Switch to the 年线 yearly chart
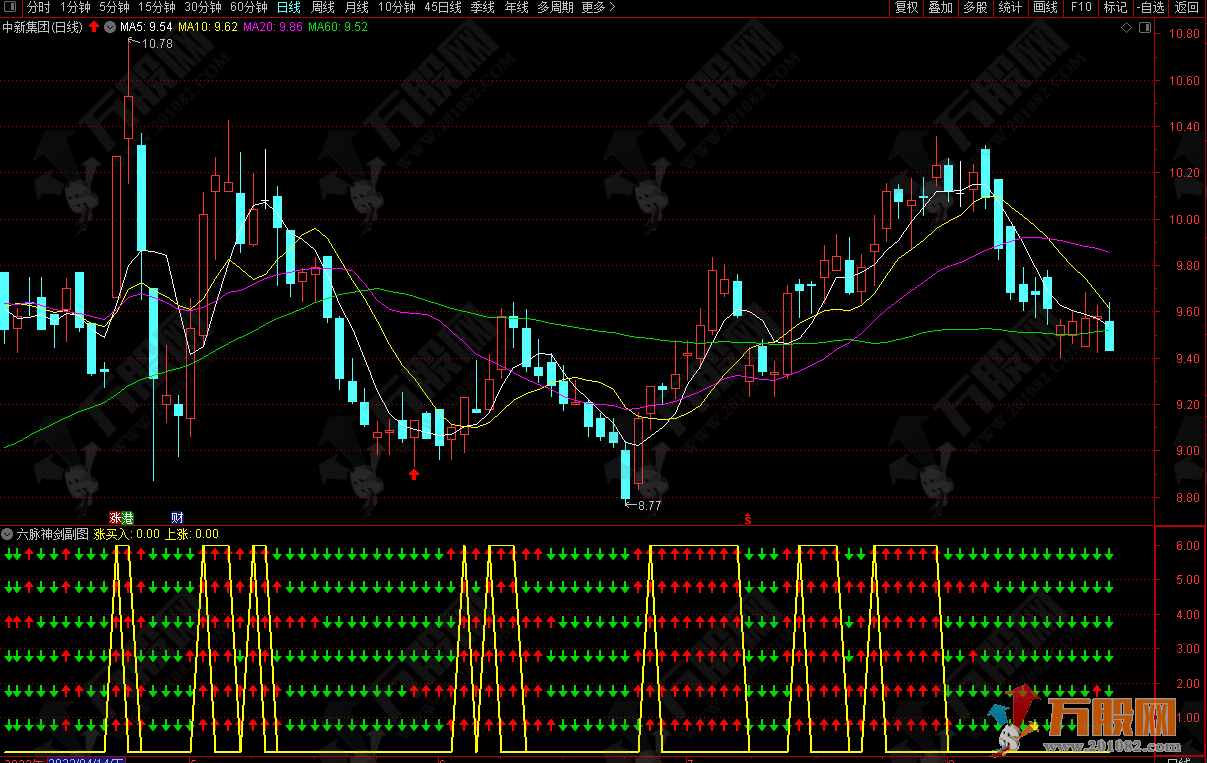The height and width of the screenshot is (763, 1207). click(x=516, y=7)
